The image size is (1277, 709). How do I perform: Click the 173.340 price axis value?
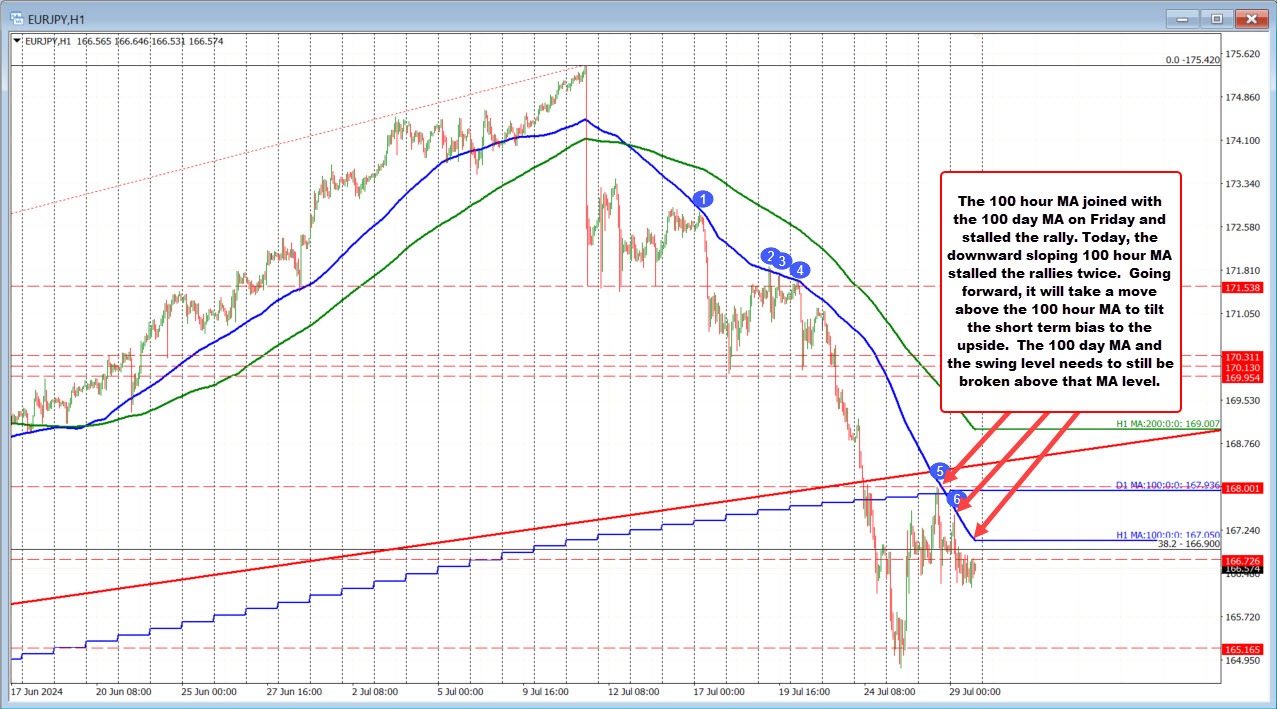[x=1243, y=184]
